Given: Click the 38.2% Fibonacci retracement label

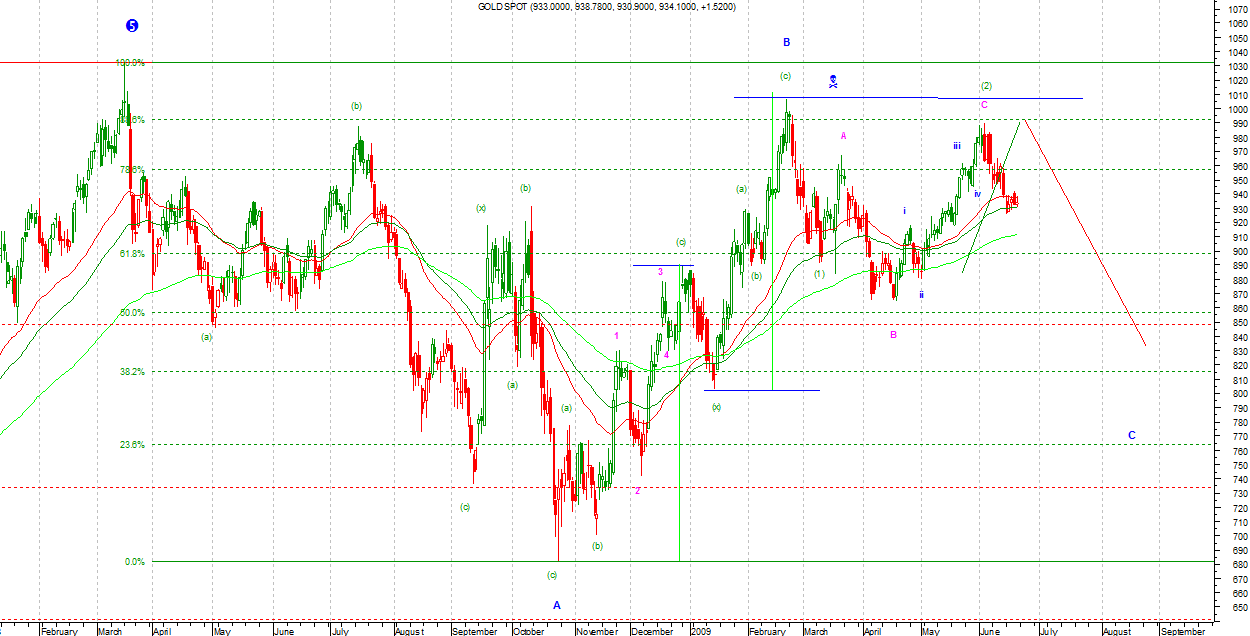Looking at the screenshot, I should coord(133,371).
